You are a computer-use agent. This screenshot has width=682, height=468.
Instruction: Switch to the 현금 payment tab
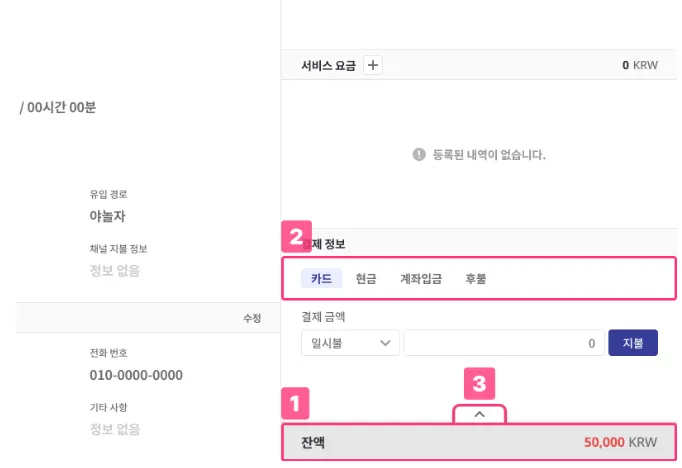(366, 279)
